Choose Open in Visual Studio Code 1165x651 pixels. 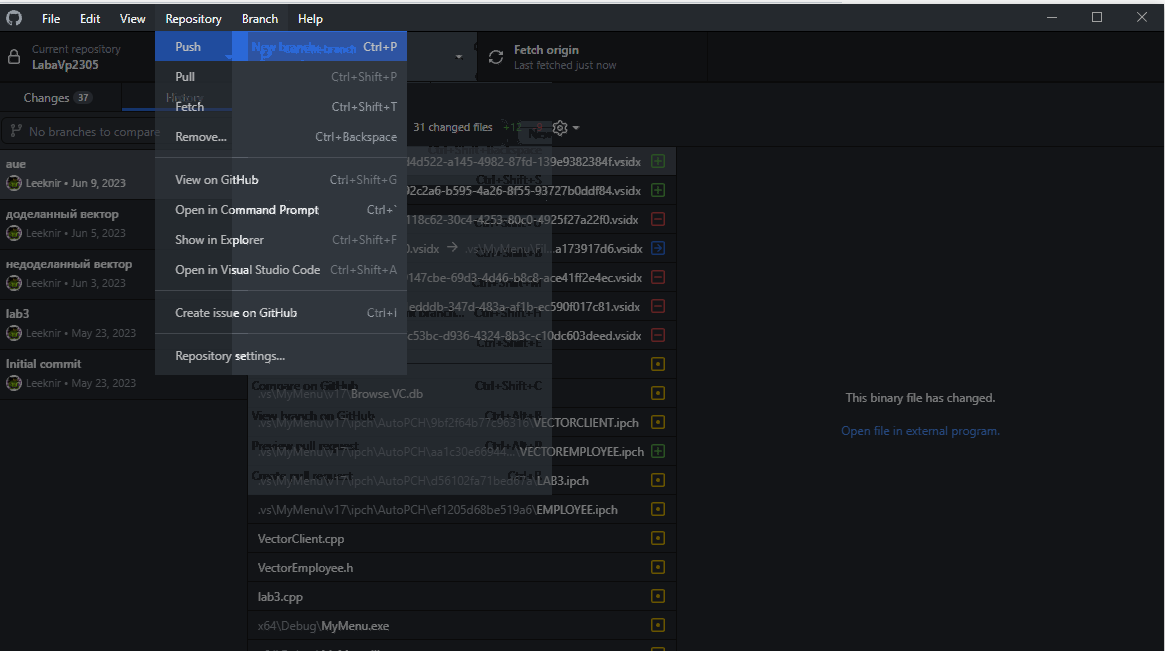tap(246, 269)
